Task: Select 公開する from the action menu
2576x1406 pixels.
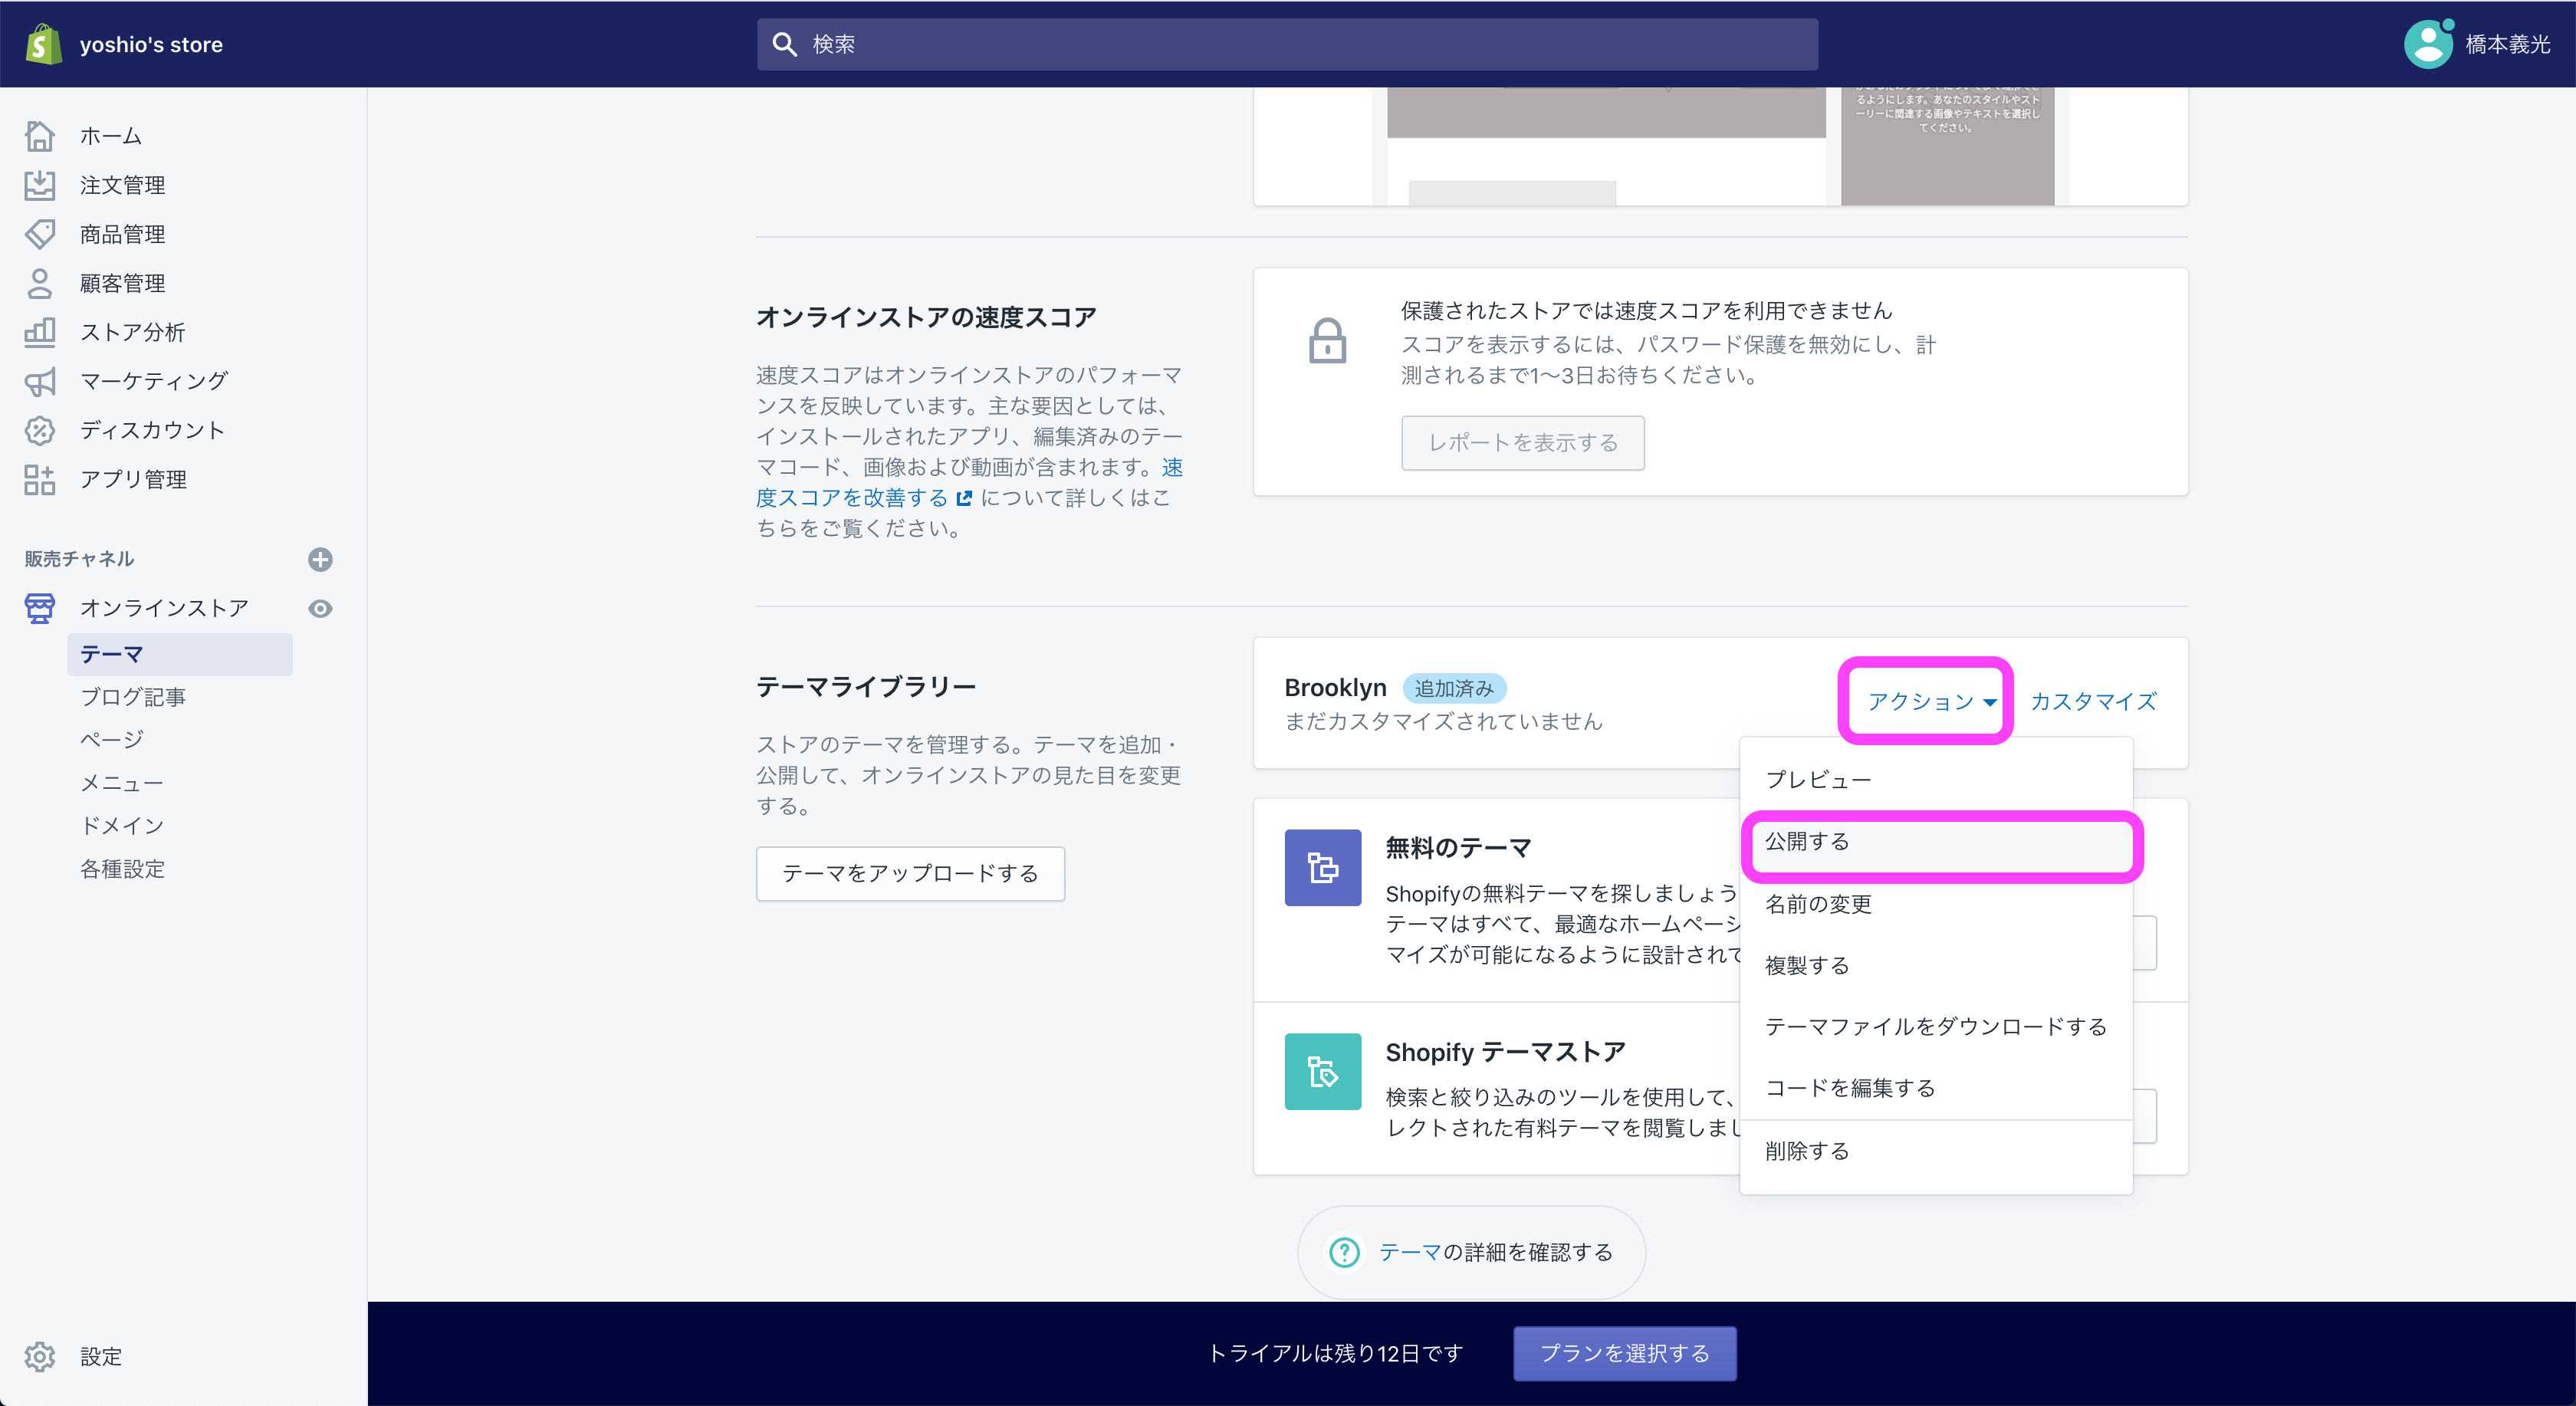Action: point(1808,842)
